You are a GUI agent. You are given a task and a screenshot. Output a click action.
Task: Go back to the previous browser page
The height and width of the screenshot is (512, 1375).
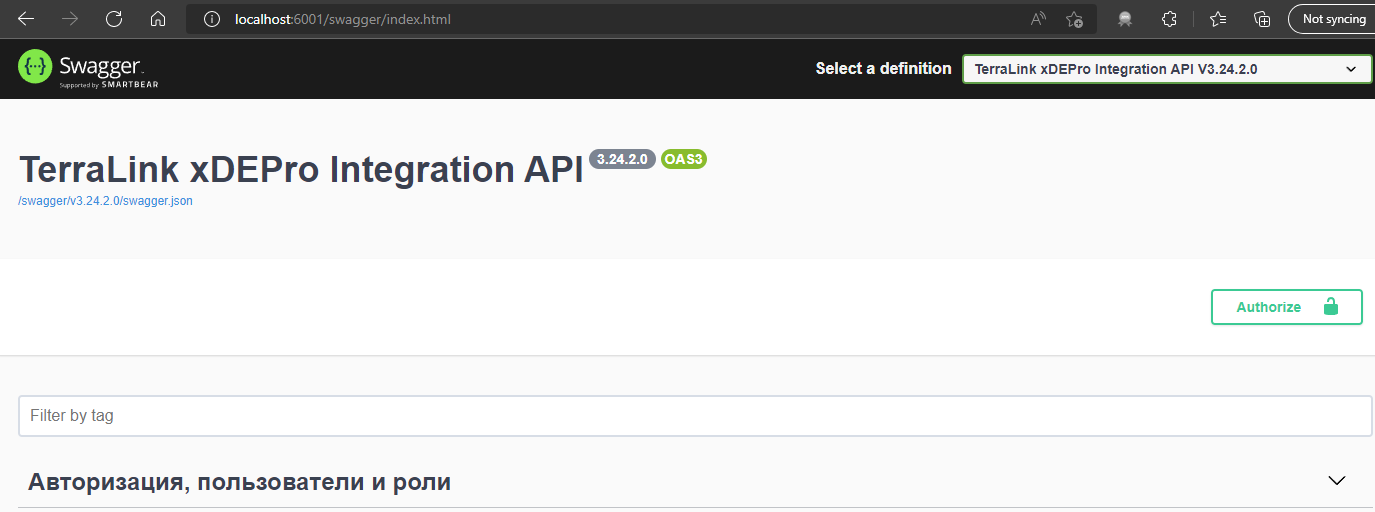pyautogui.click(x=26, y=19)
